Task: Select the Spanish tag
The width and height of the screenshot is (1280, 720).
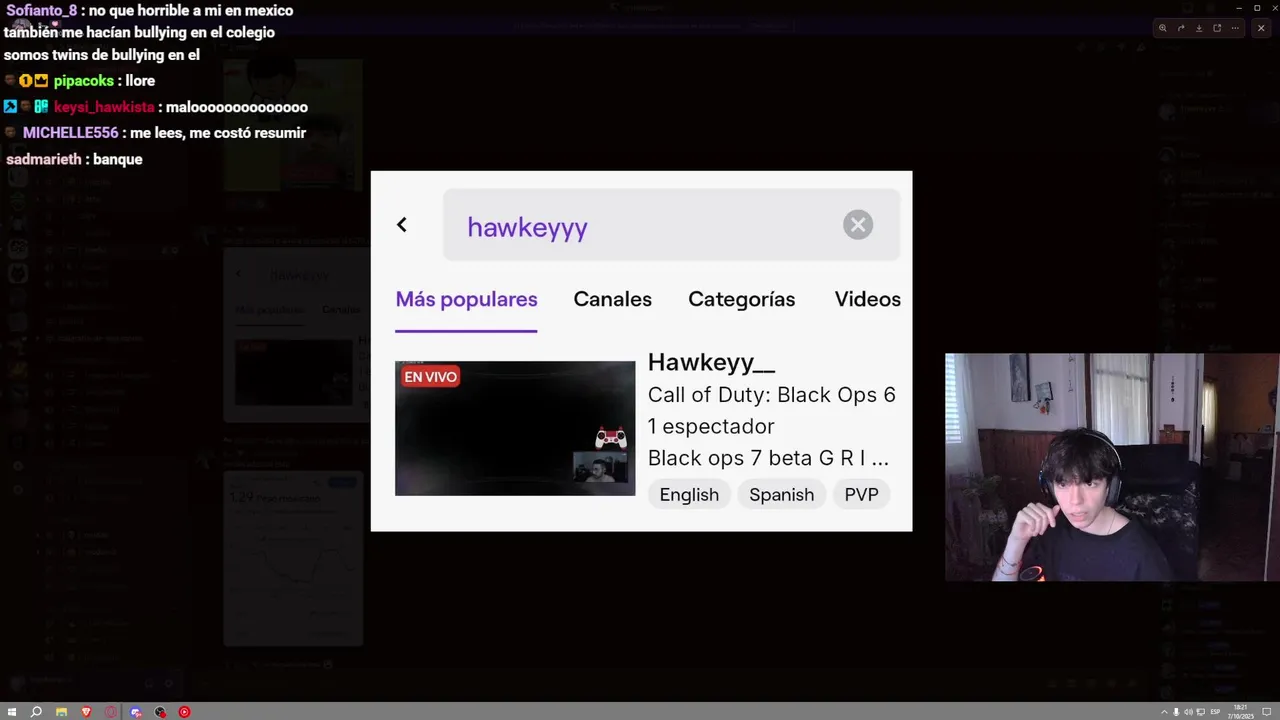Action: pyautogui.click(x=782, y=494)
